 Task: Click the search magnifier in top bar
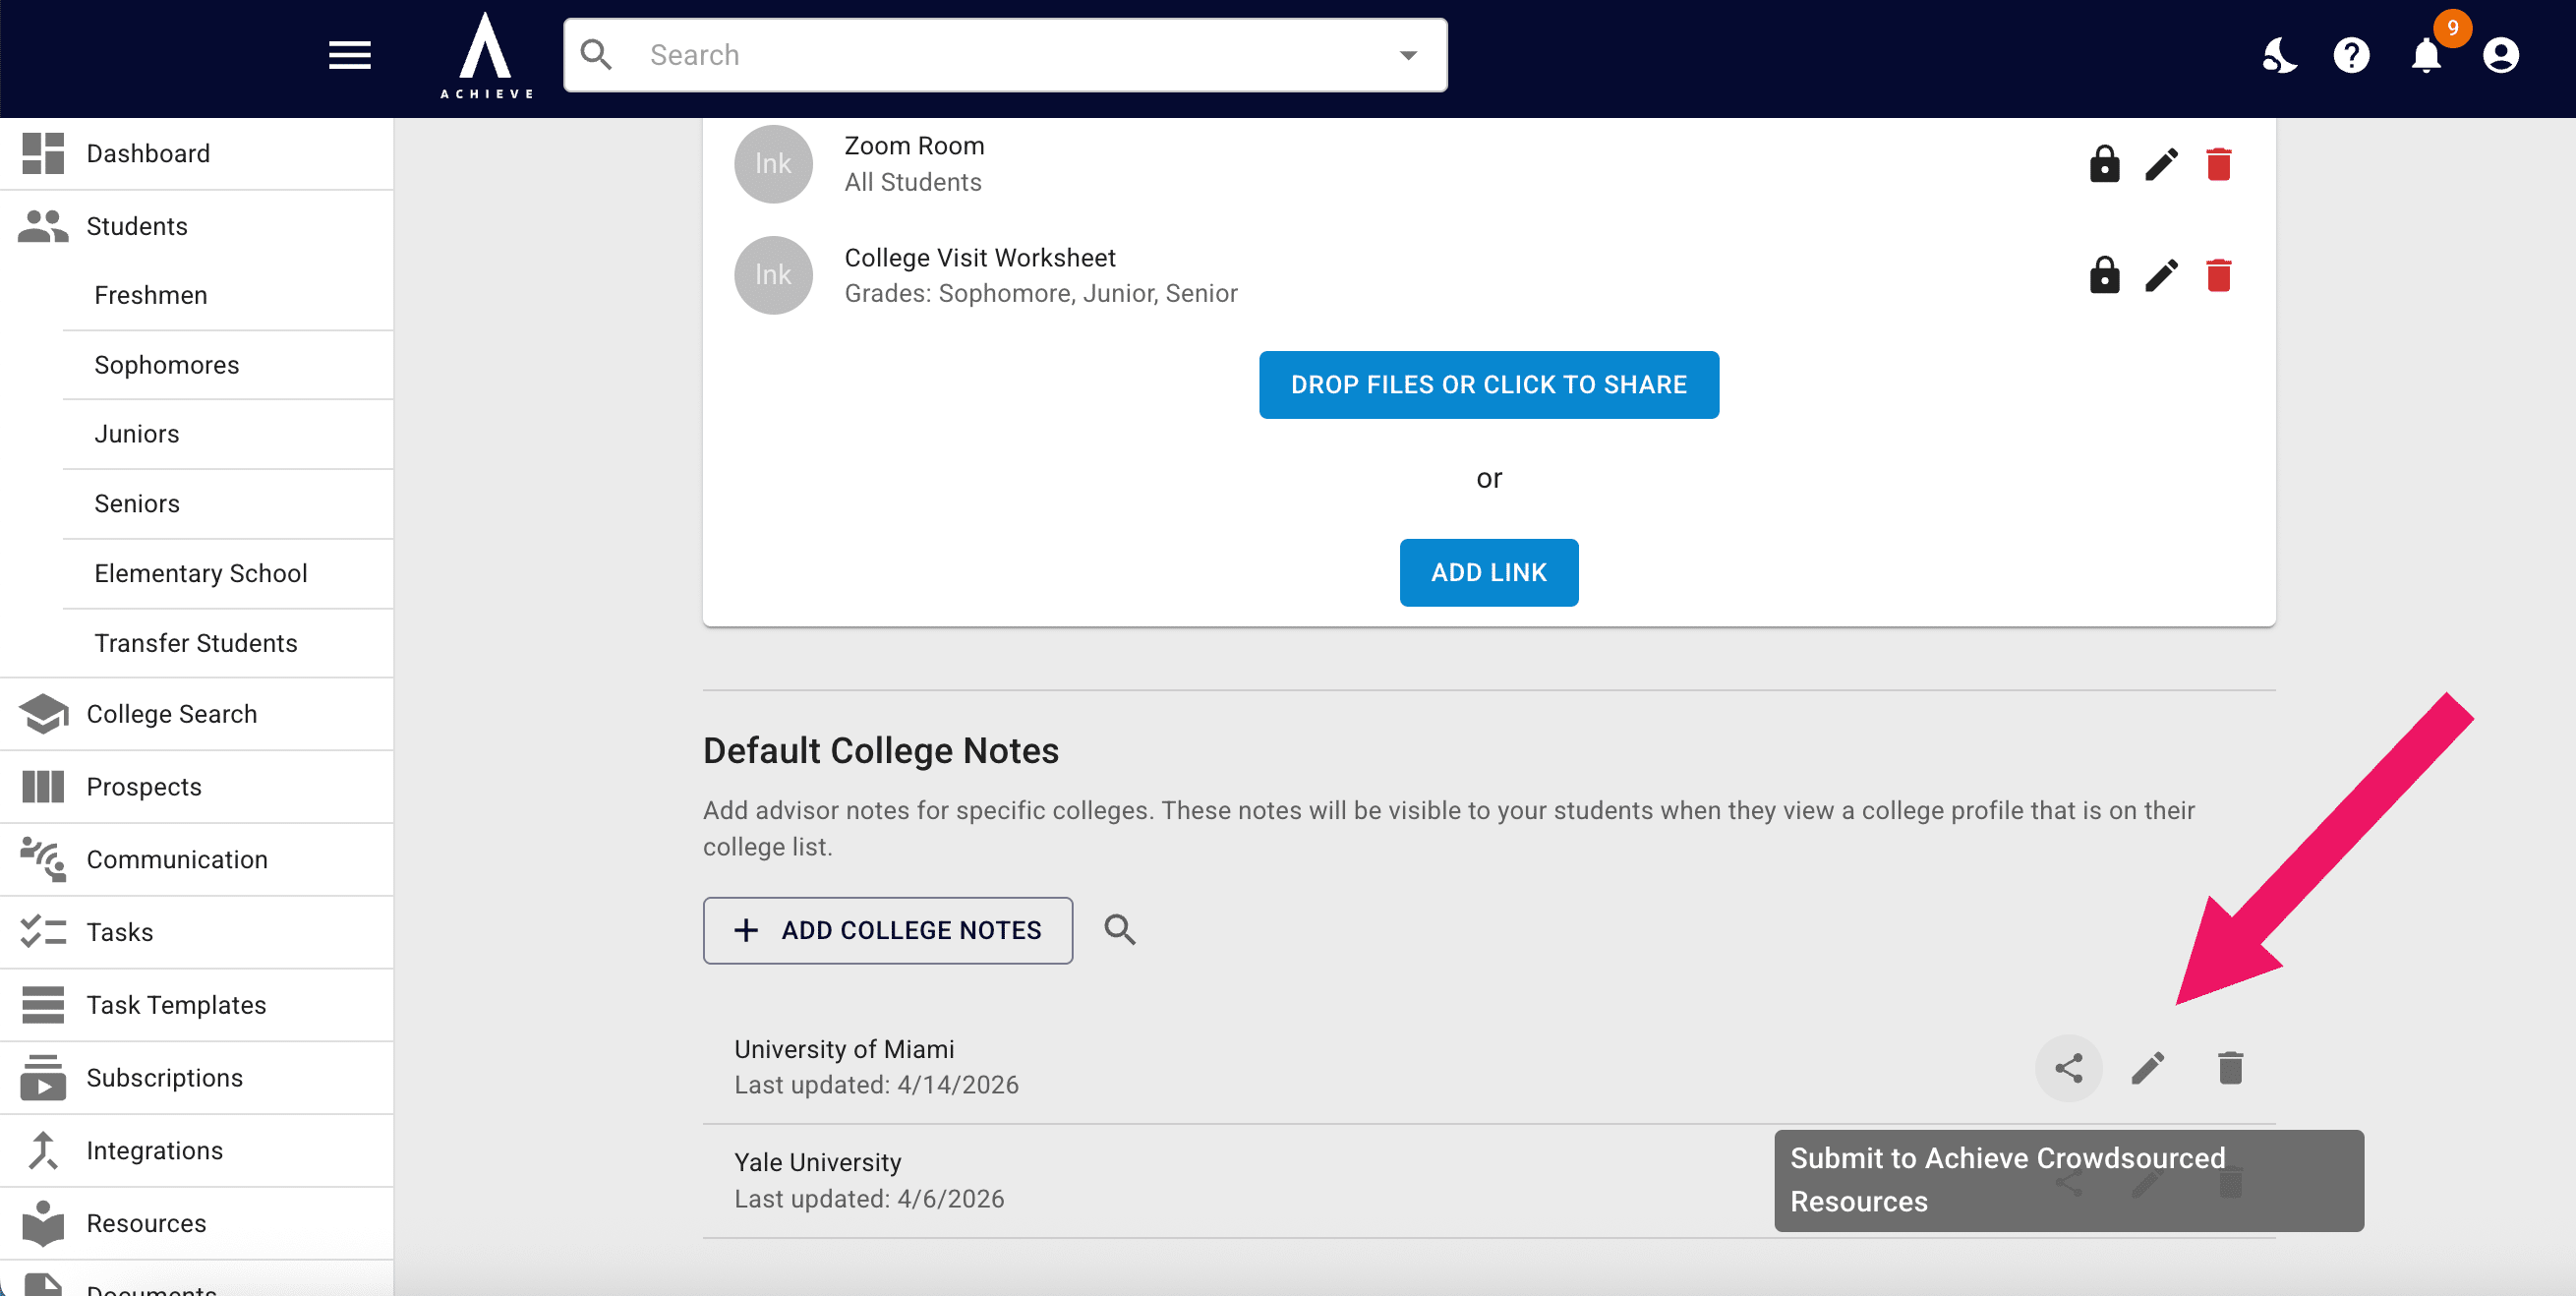point(597,55)
